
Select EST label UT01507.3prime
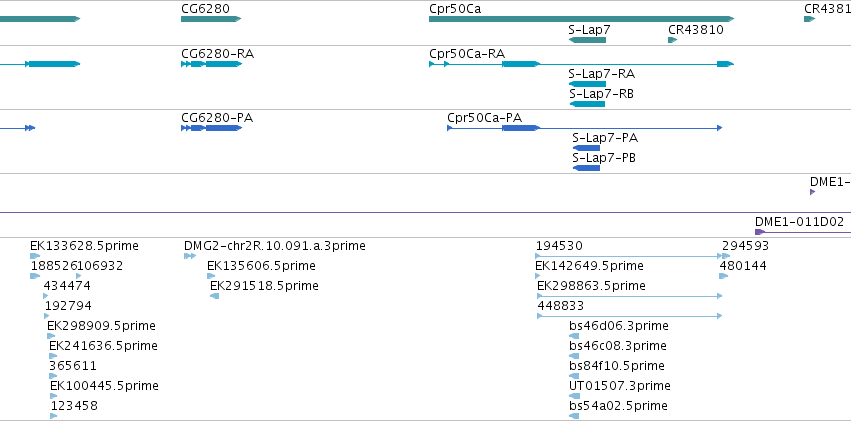[620, 386]
